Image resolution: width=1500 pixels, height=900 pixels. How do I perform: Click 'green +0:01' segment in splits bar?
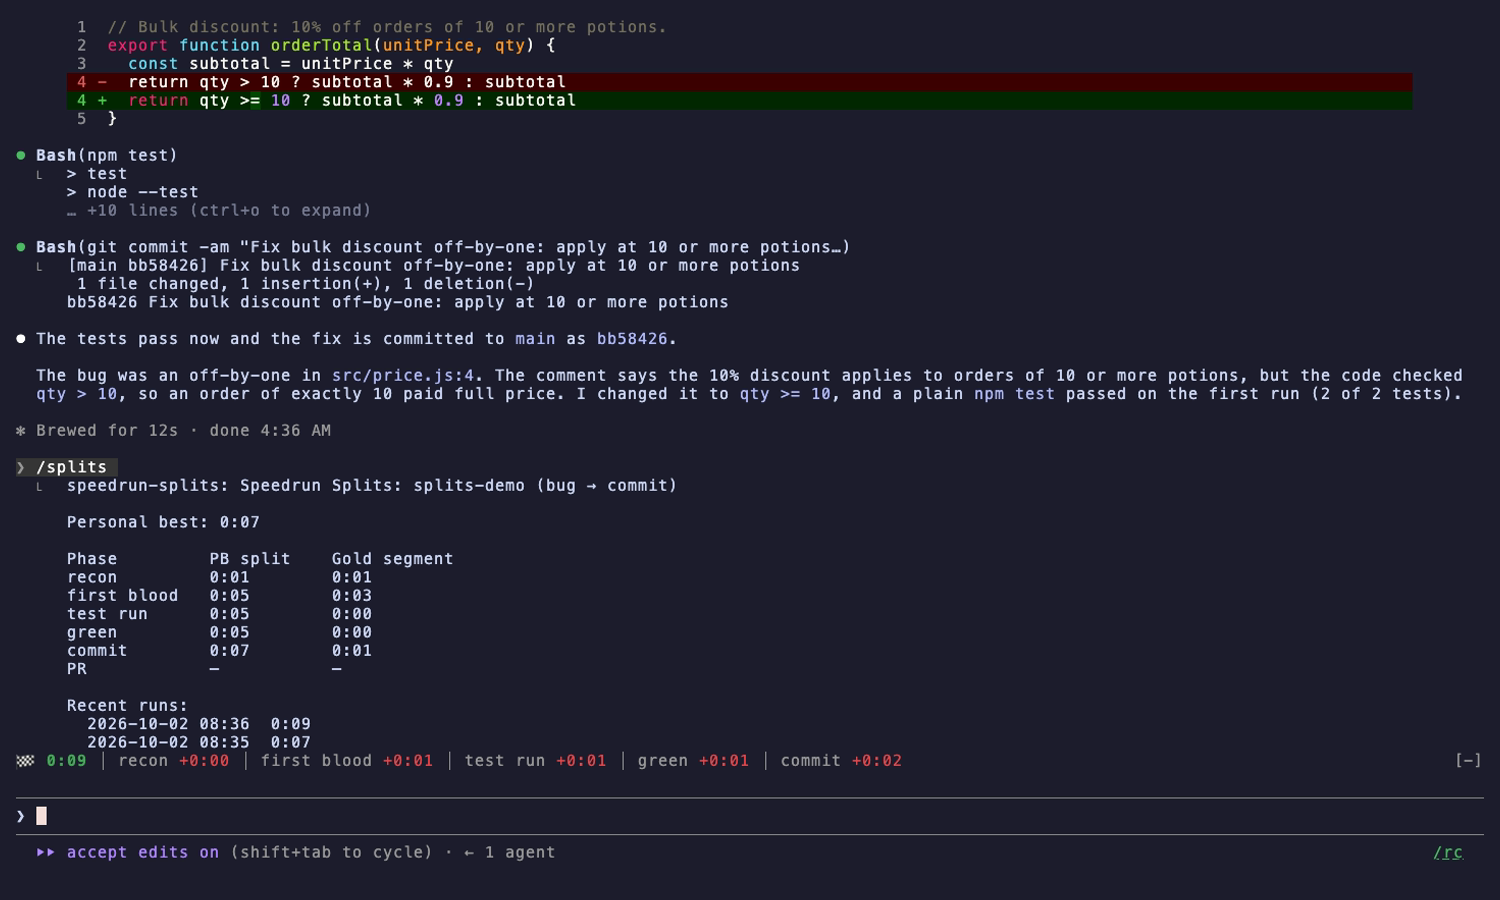[693, 761]
